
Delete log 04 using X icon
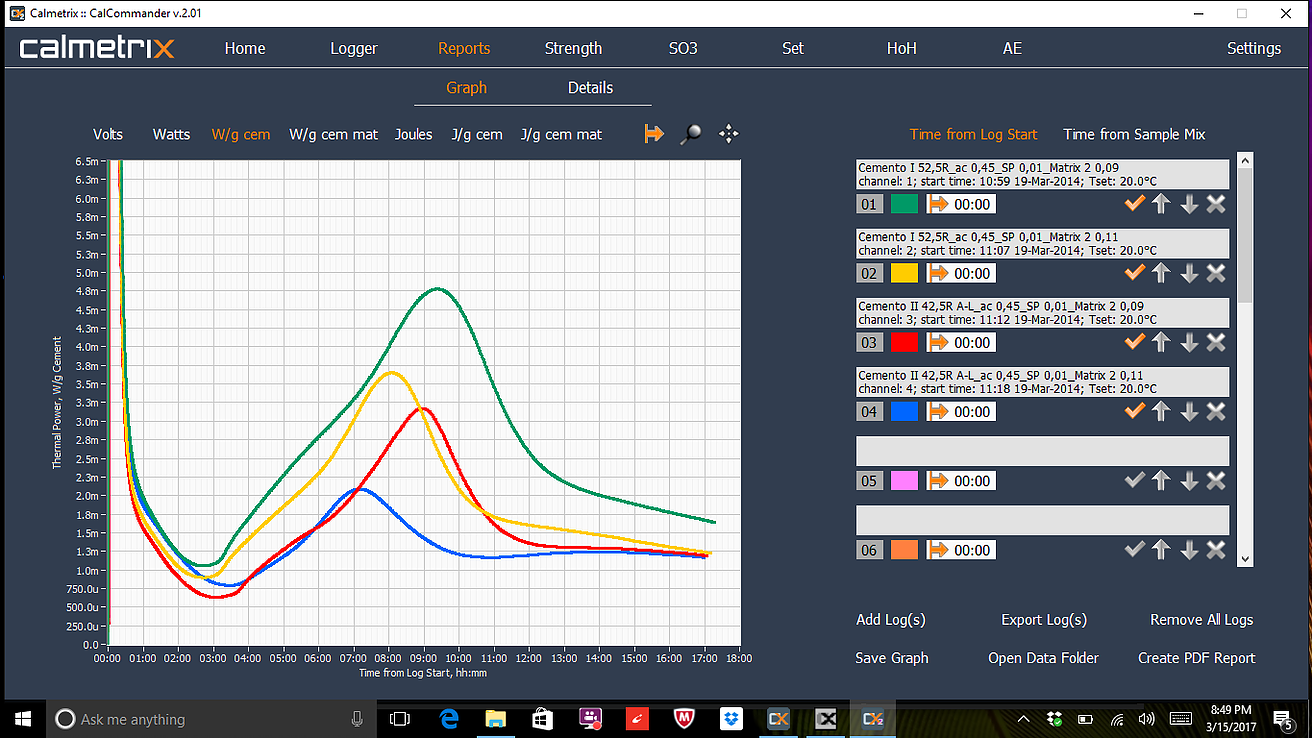click(x=1216, y=411)
